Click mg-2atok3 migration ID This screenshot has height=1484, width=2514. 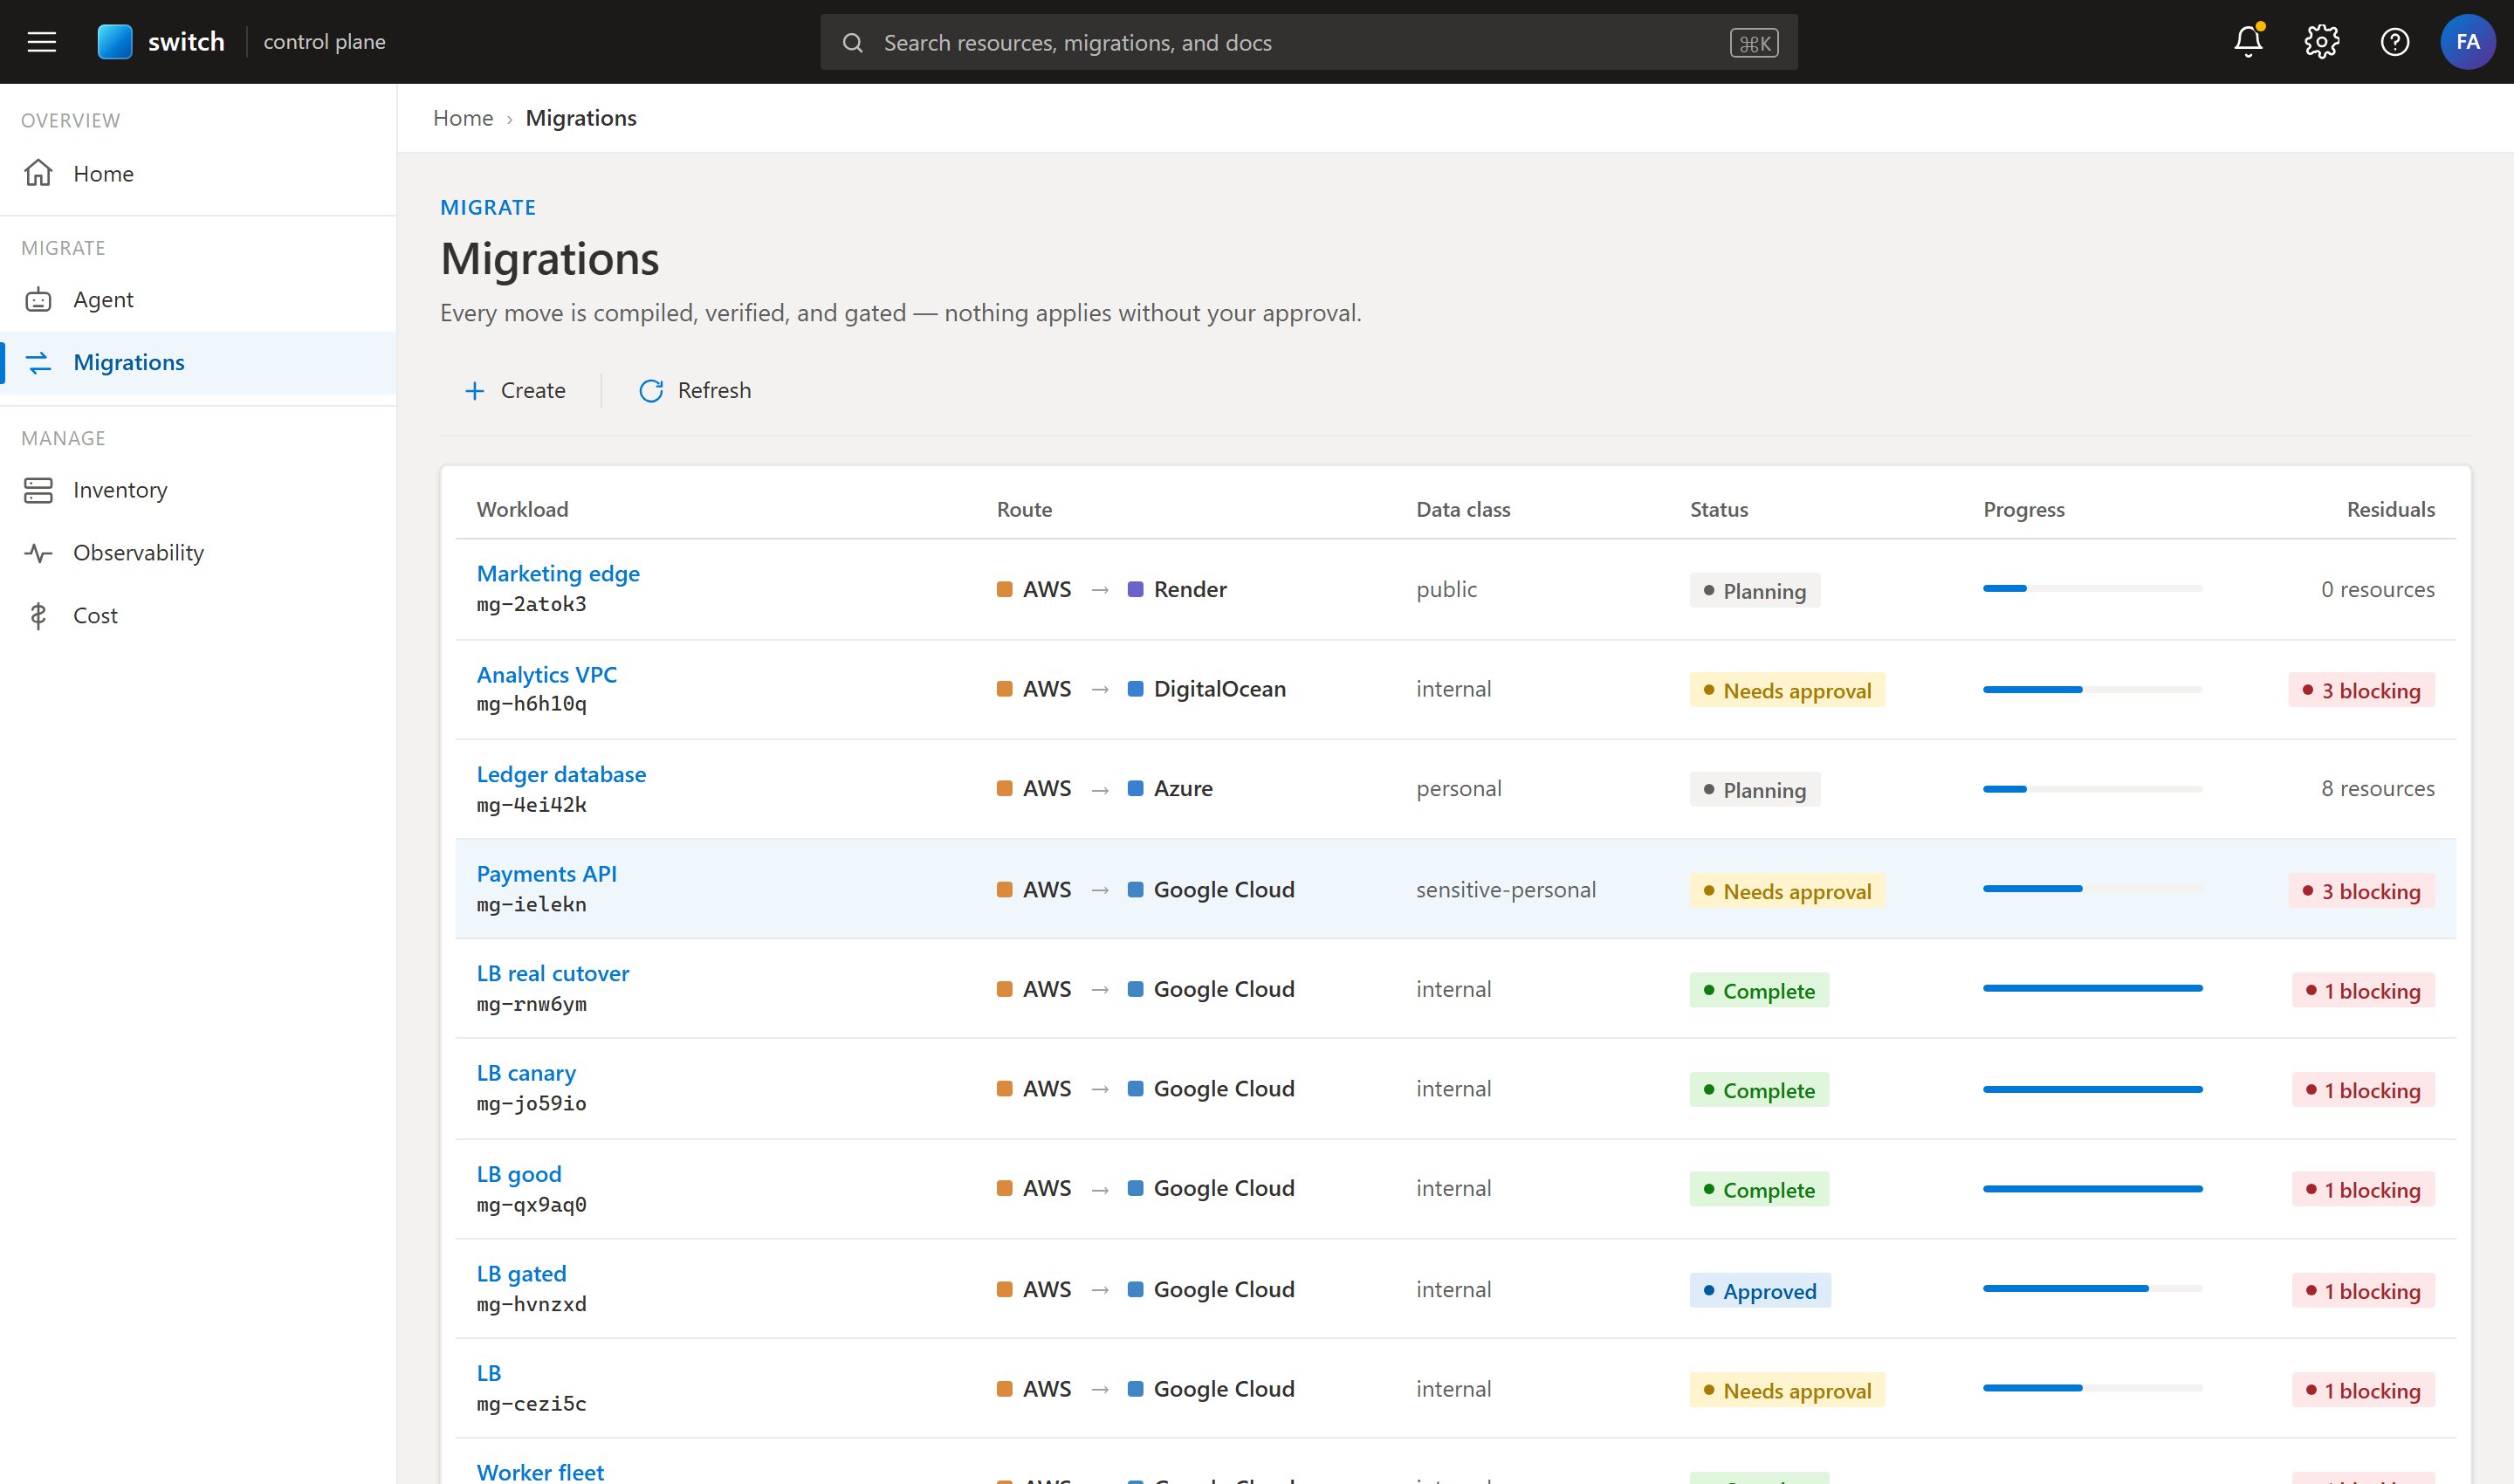(x=531, y=604)
